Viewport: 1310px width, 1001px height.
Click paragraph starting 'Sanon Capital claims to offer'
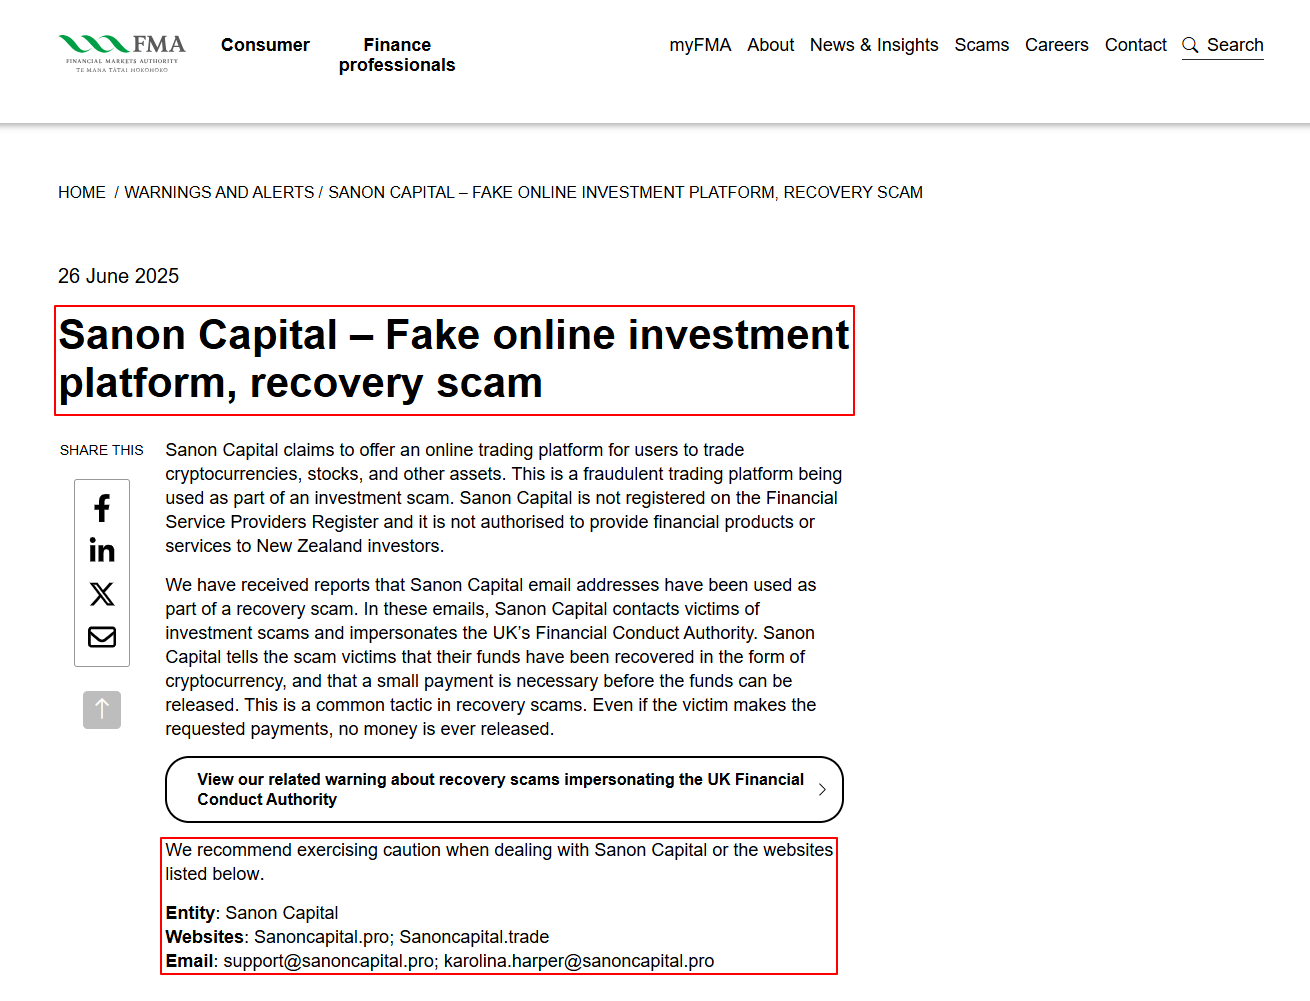(504, 498)
